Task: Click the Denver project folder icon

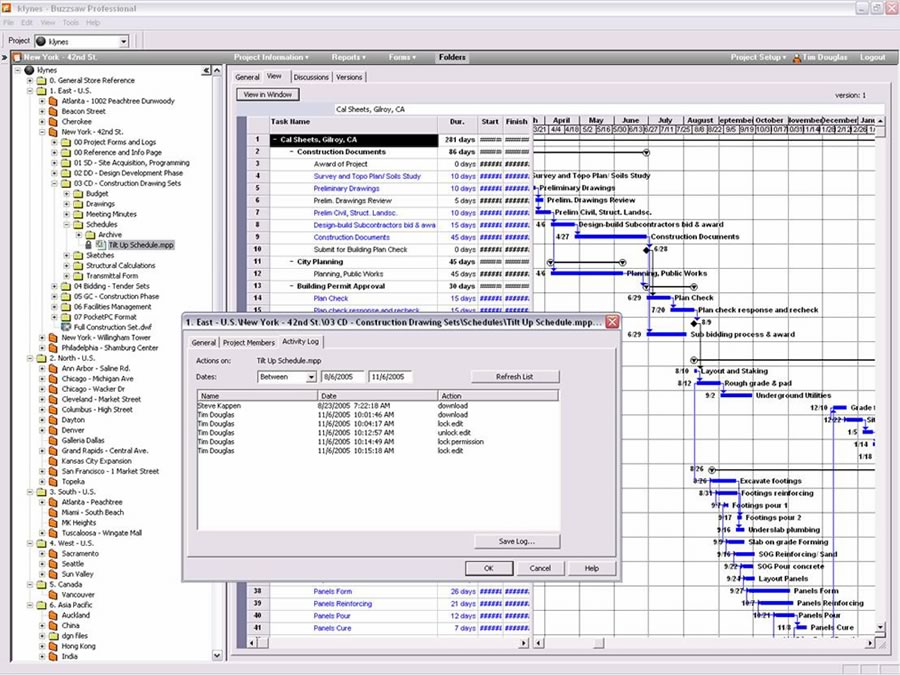Action: [x=53, y=430]
